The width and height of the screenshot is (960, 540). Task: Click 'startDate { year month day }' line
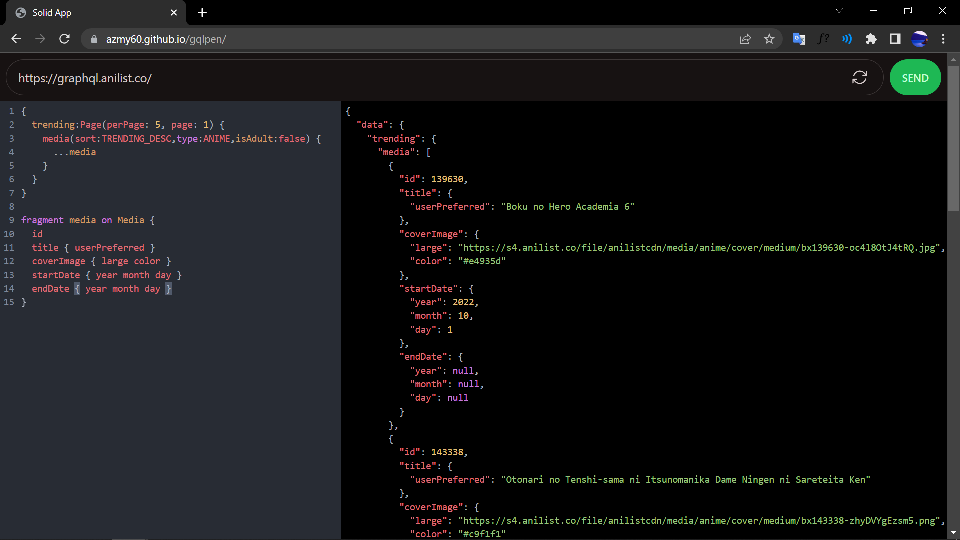point(107,275)
